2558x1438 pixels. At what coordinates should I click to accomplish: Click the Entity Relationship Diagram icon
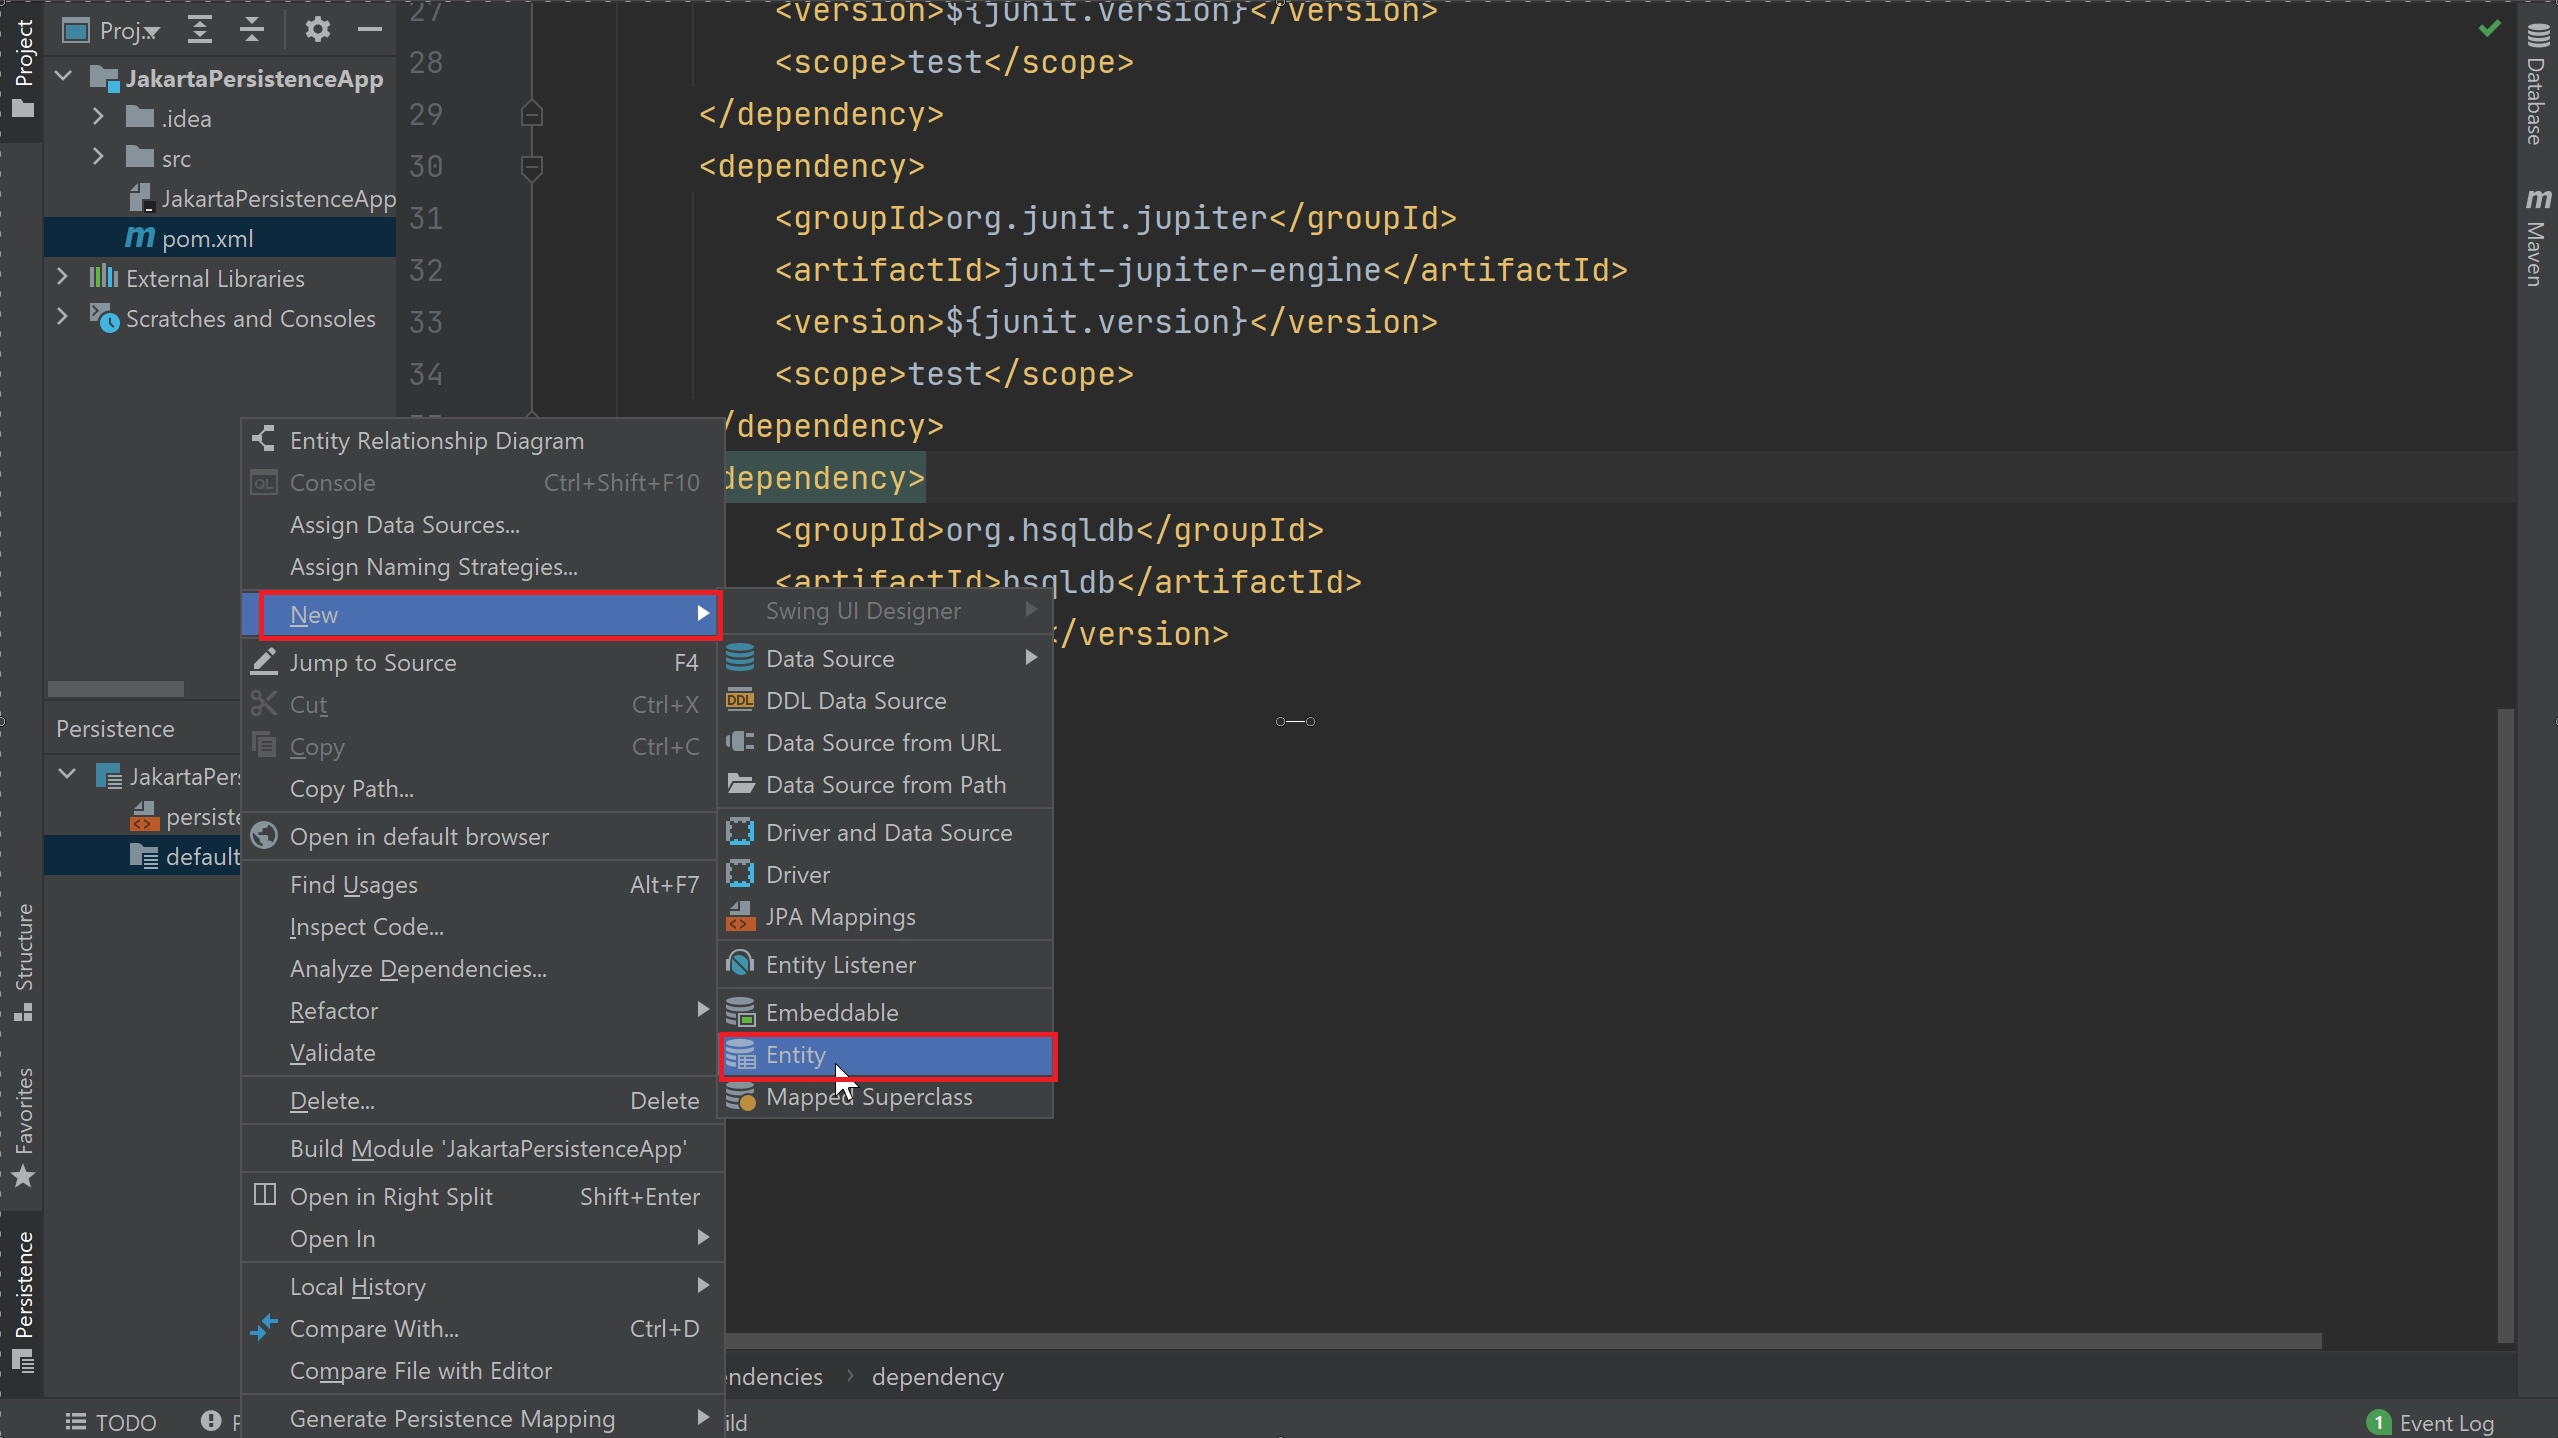[264, 439]
